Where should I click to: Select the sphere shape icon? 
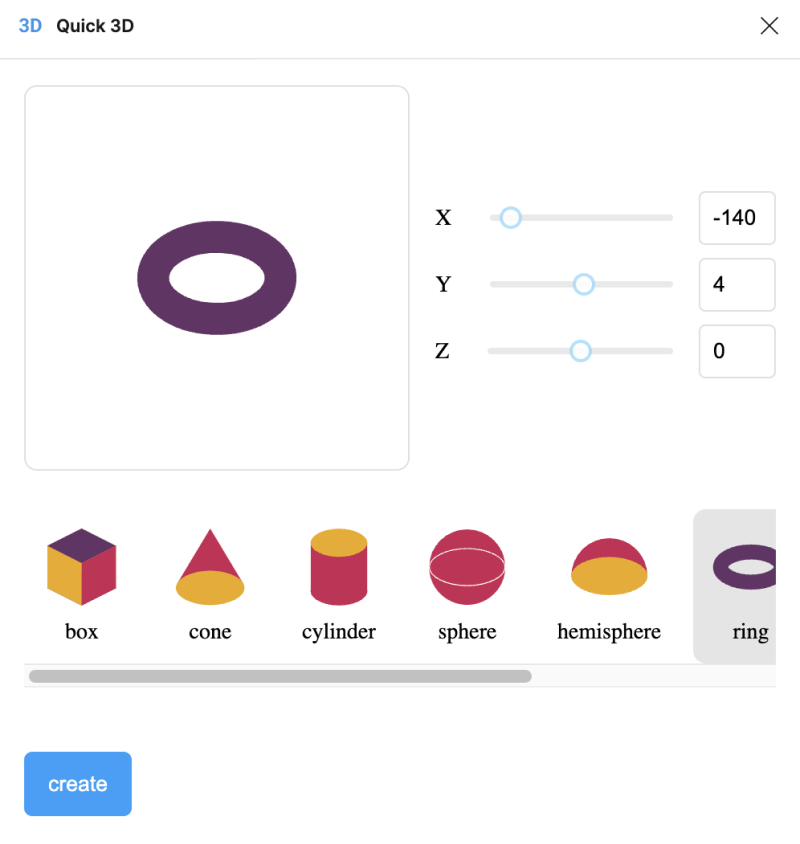tap(467, 567)
